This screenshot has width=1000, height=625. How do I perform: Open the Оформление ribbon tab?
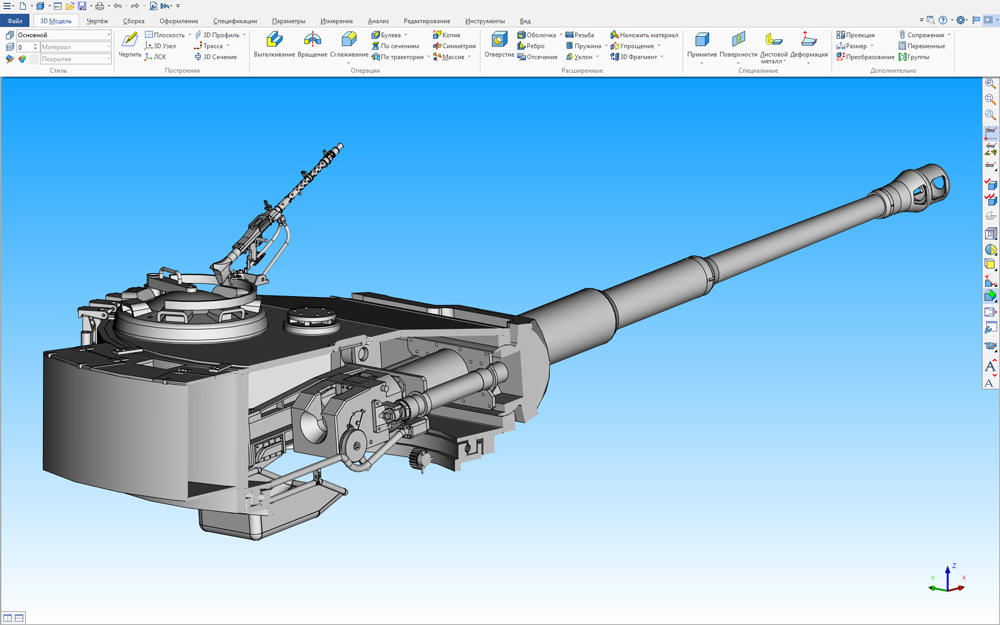179,21
